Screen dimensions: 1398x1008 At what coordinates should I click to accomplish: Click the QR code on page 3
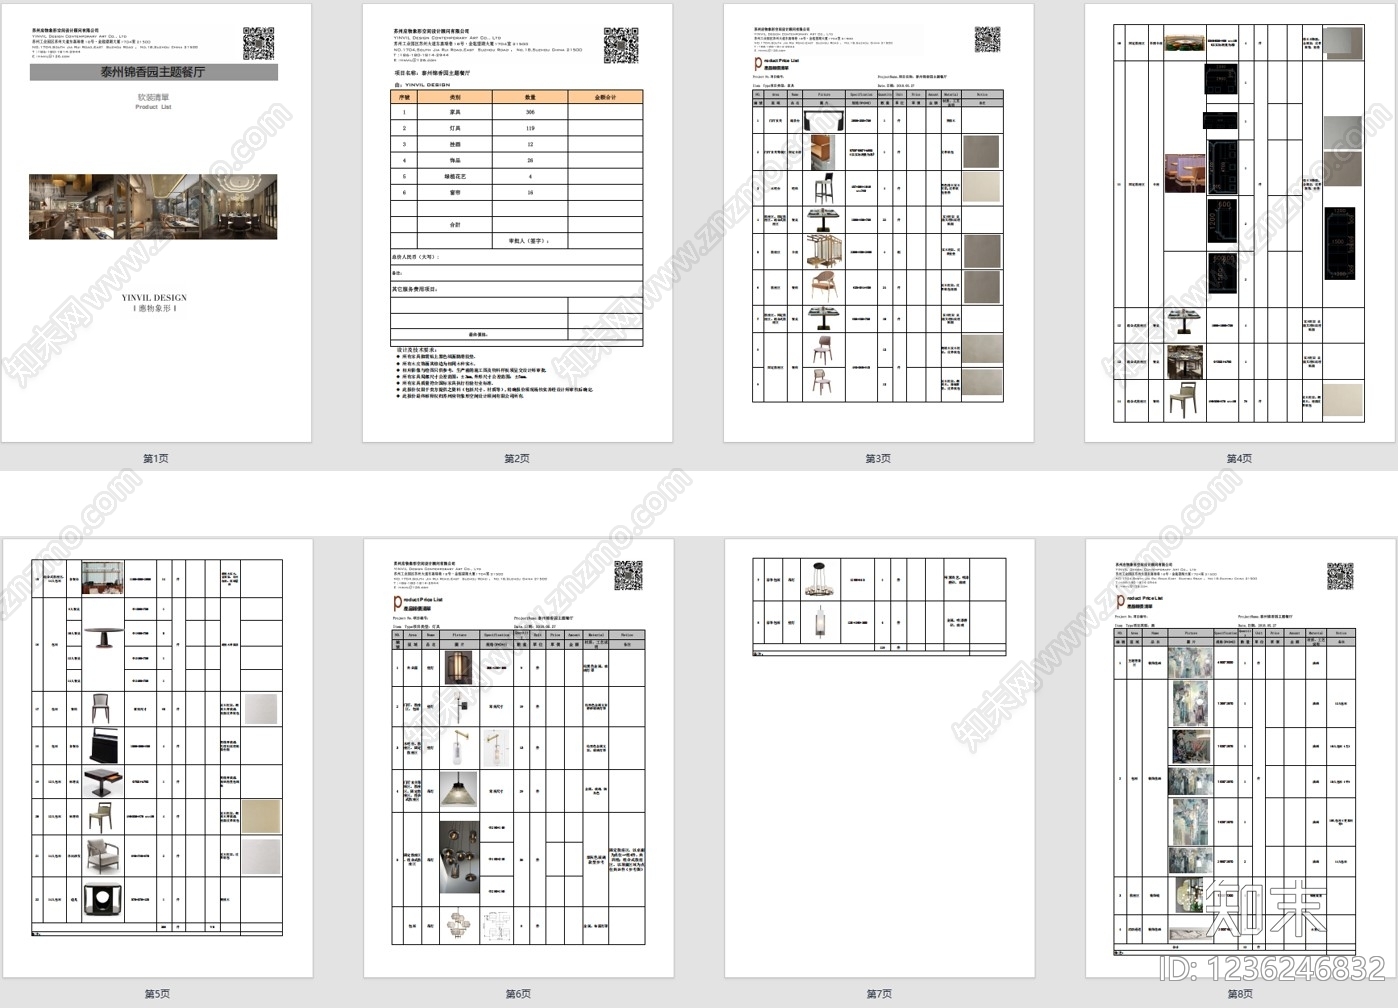click(x=988, y=40)
